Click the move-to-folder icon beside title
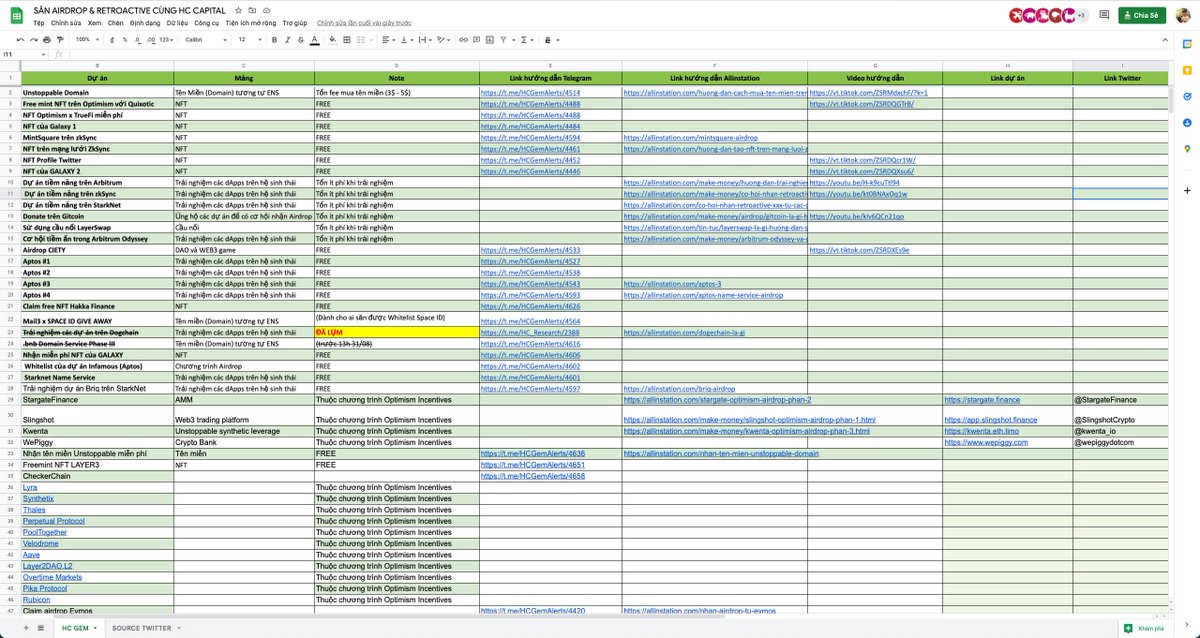The image size is (1200, 638). pyautogui.click(x=252, y=9)
